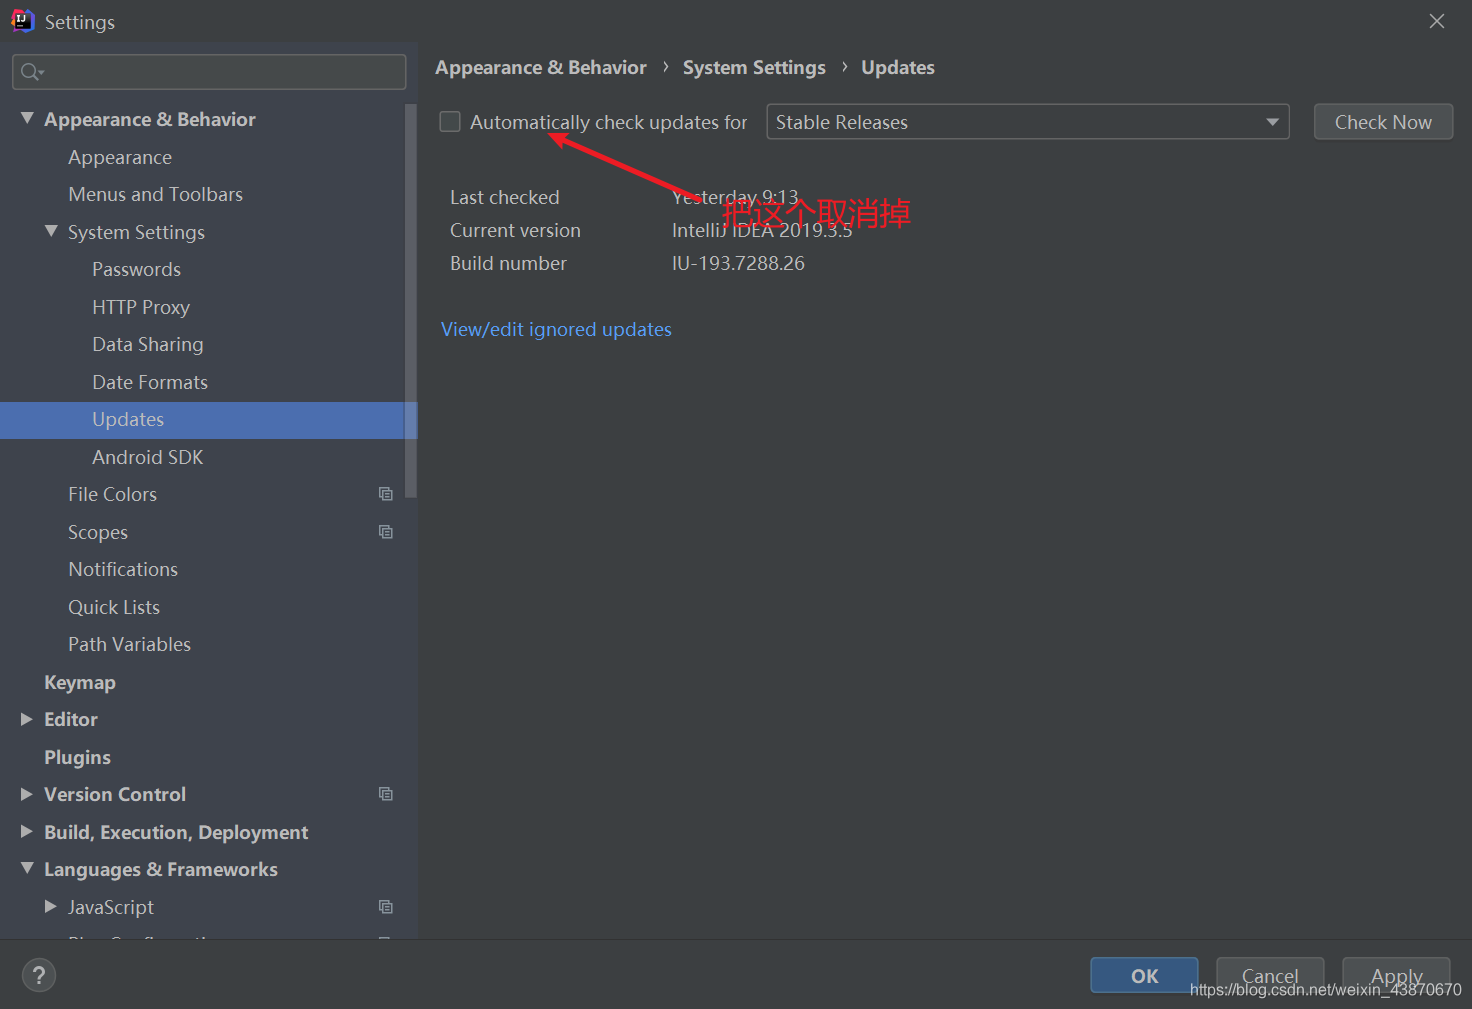The image size is (1472, 1009).
Task: Close the Settings dialog
Action: (1437, 21)
